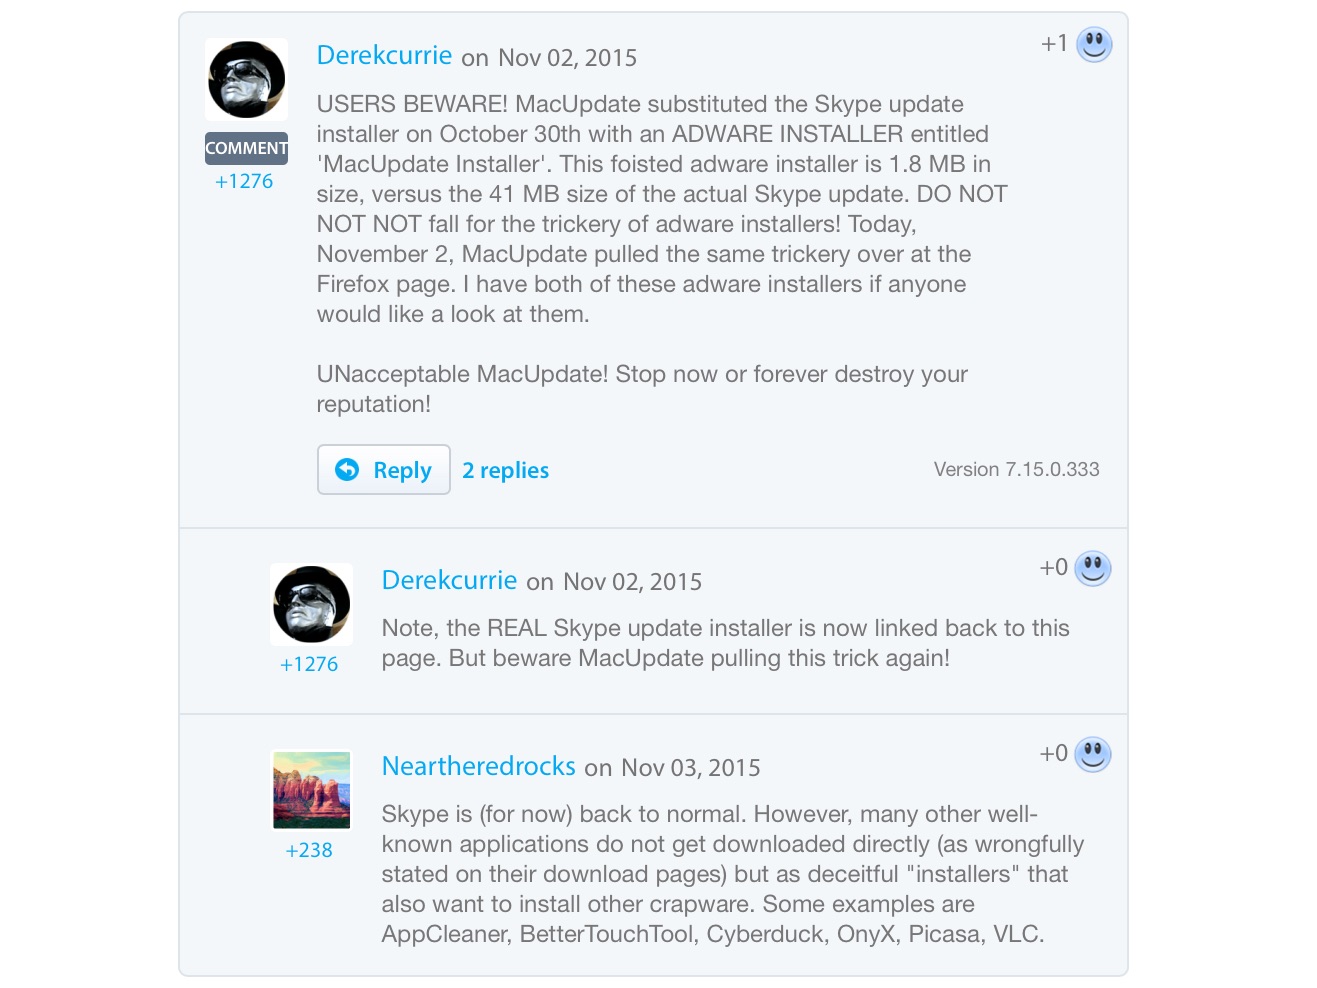This screenshot has height=988, width=1317.
Task: Click the COMMENT badge under the first avatar
Action: coord(246,148)
